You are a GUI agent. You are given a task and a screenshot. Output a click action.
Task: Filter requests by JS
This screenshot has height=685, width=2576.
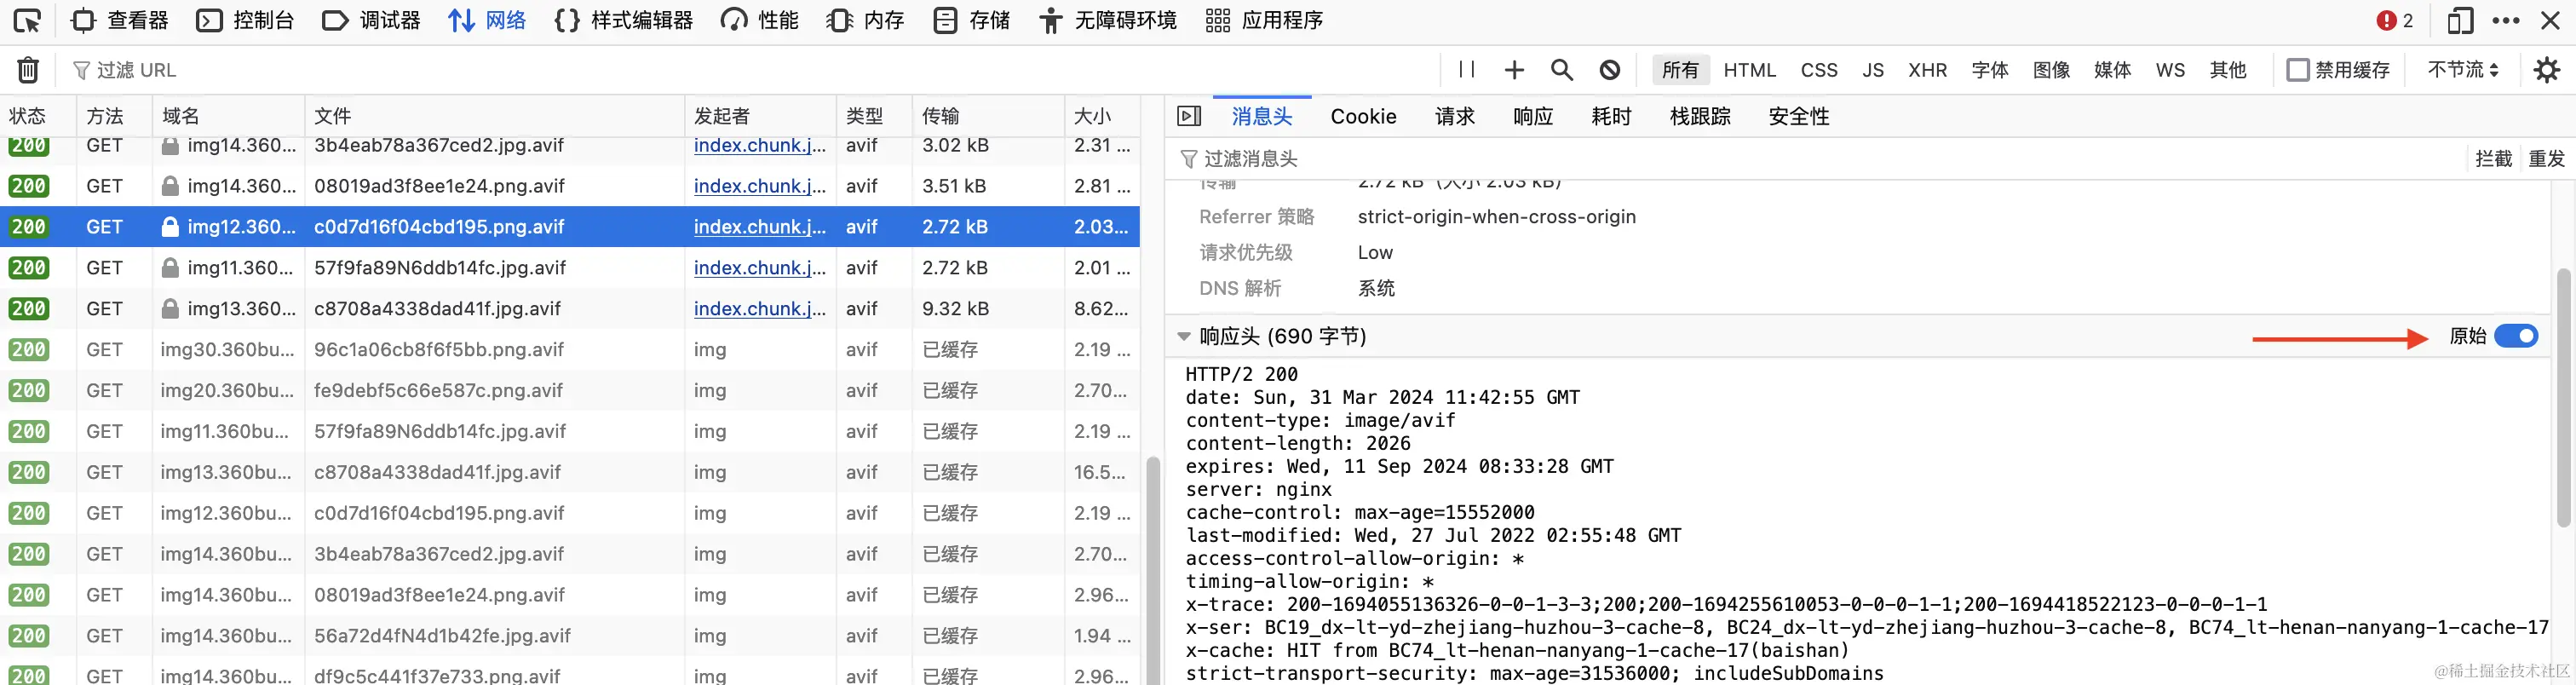tap(1873, 70)
